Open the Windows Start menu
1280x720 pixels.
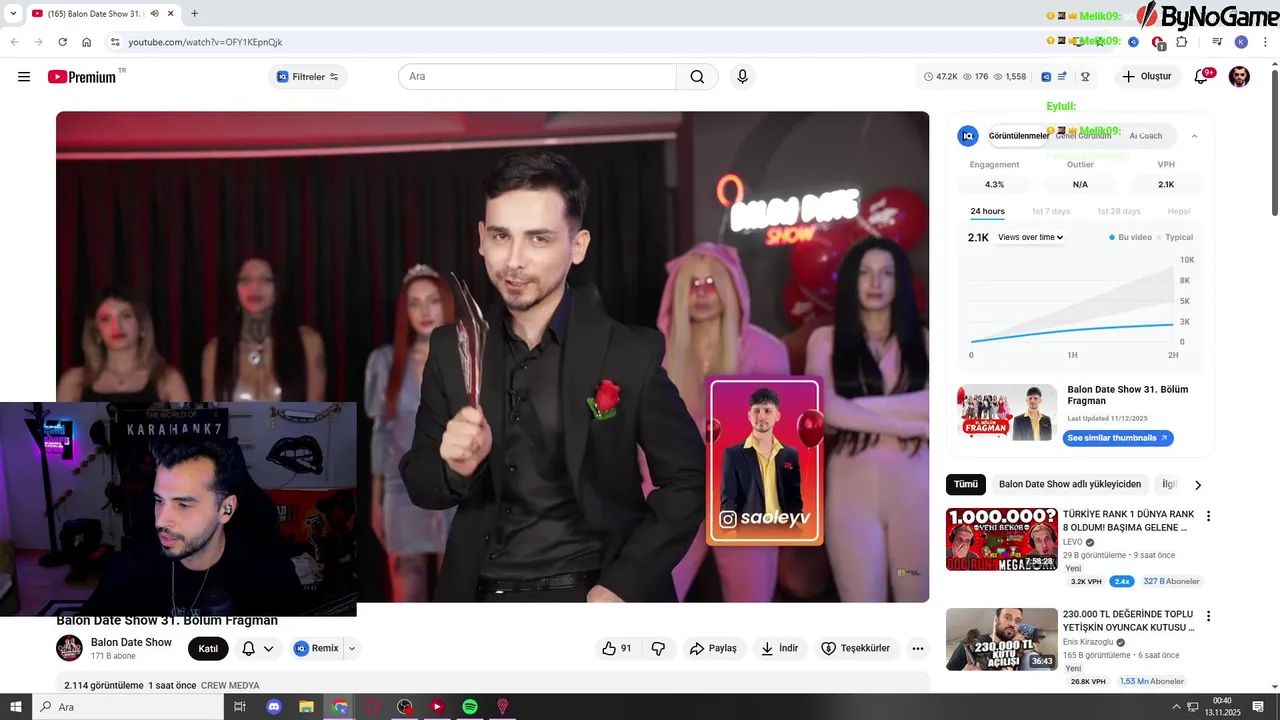[x=15, y=707]
